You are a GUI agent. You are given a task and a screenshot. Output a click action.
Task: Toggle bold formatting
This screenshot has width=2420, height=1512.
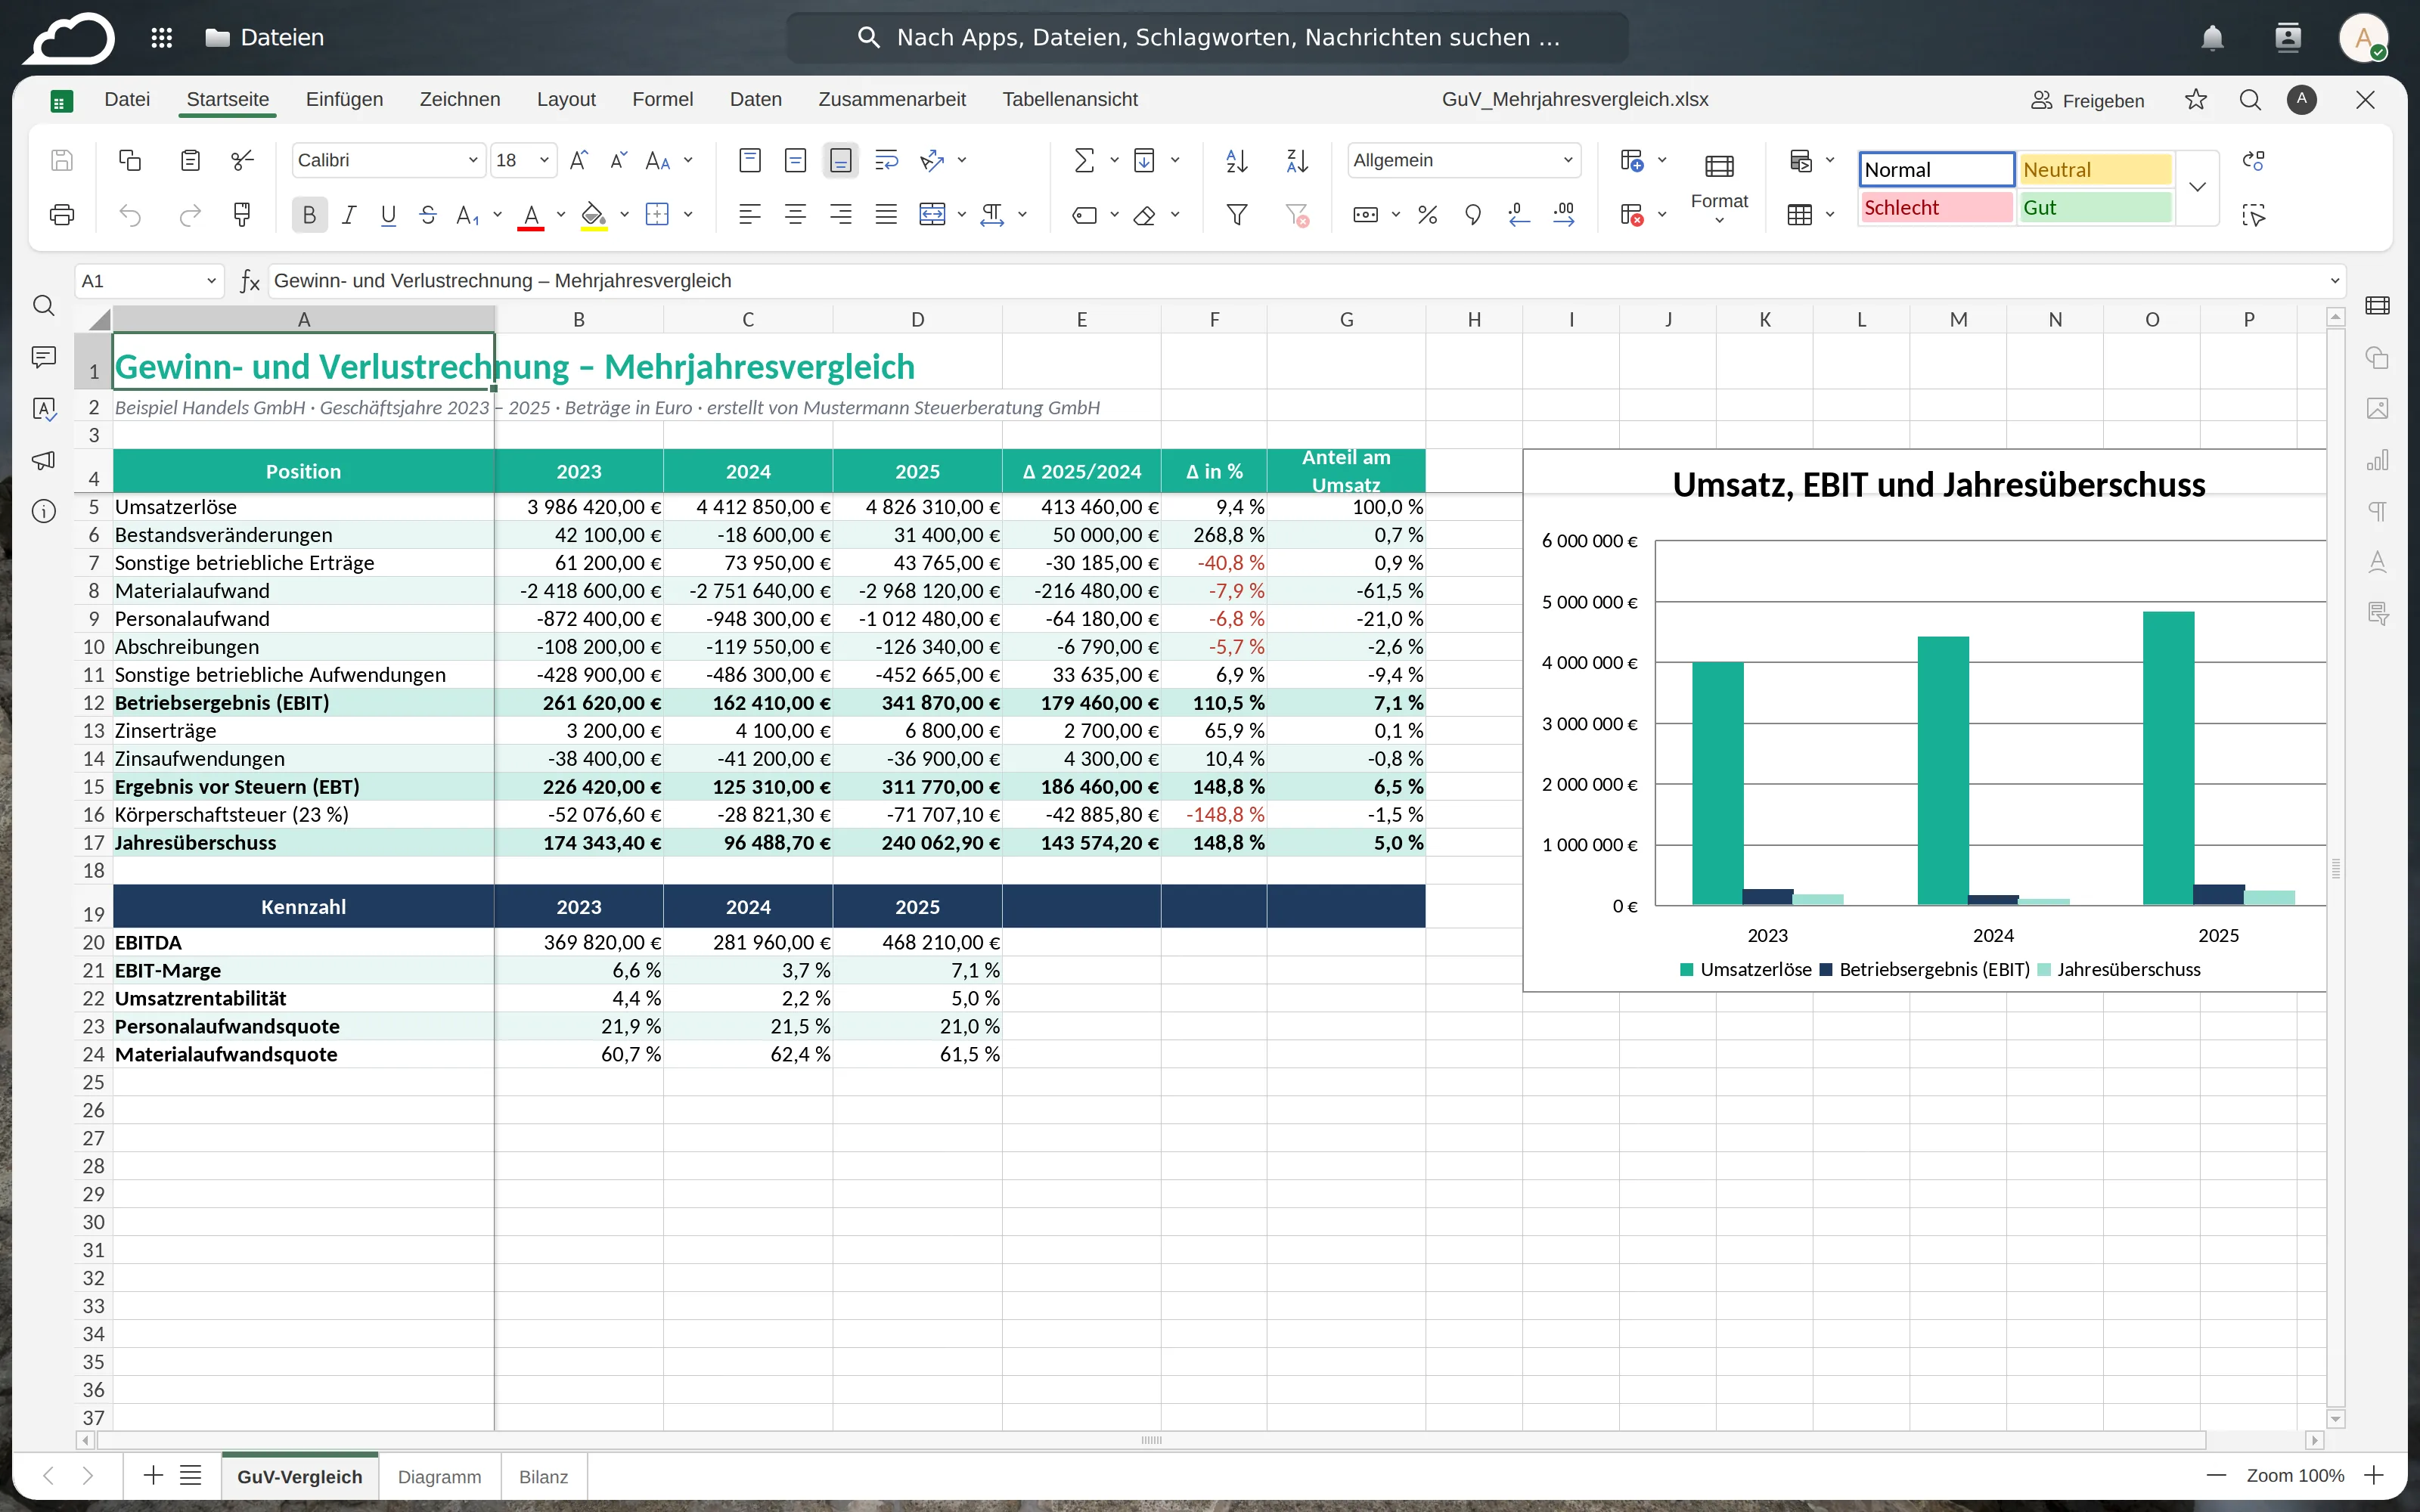pyautogui.click(x=309, y=214)
